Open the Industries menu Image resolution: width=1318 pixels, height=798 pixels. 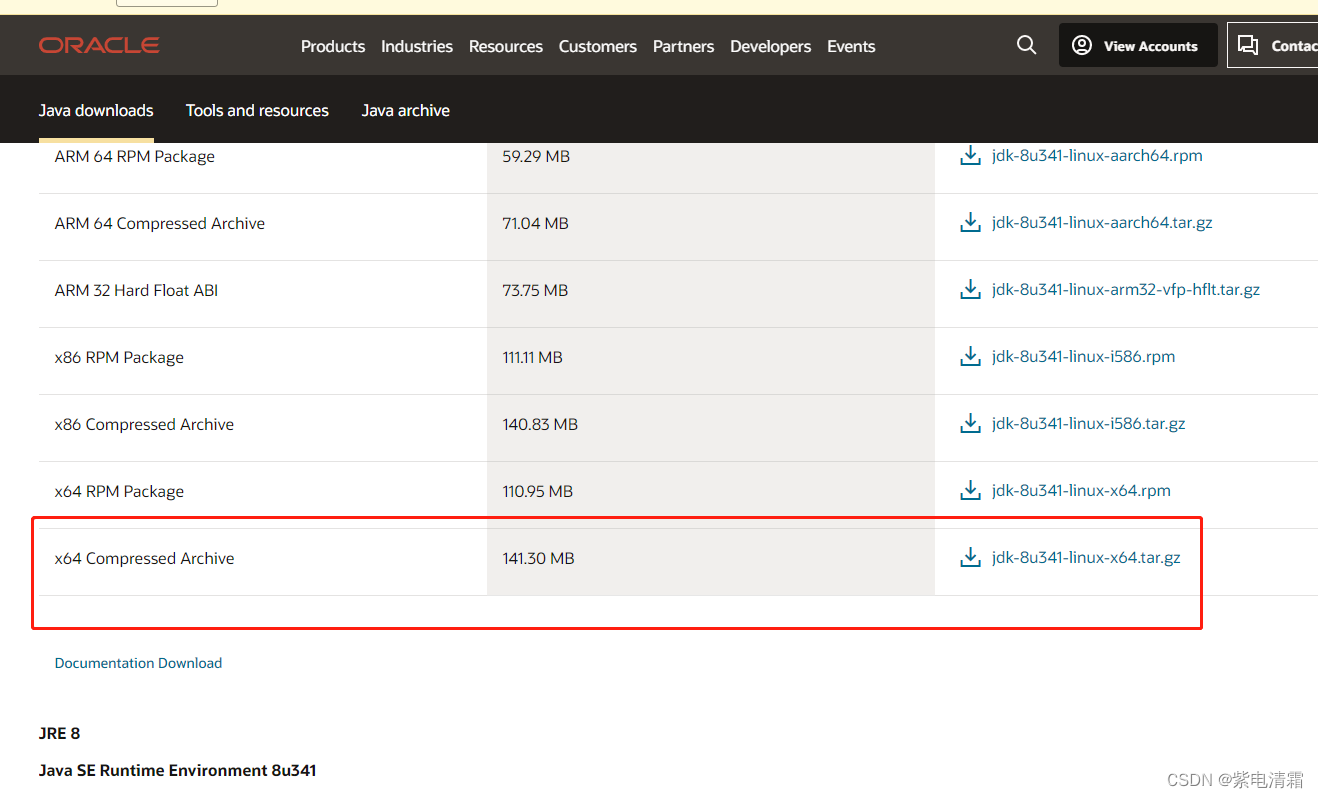click(417, 46)
